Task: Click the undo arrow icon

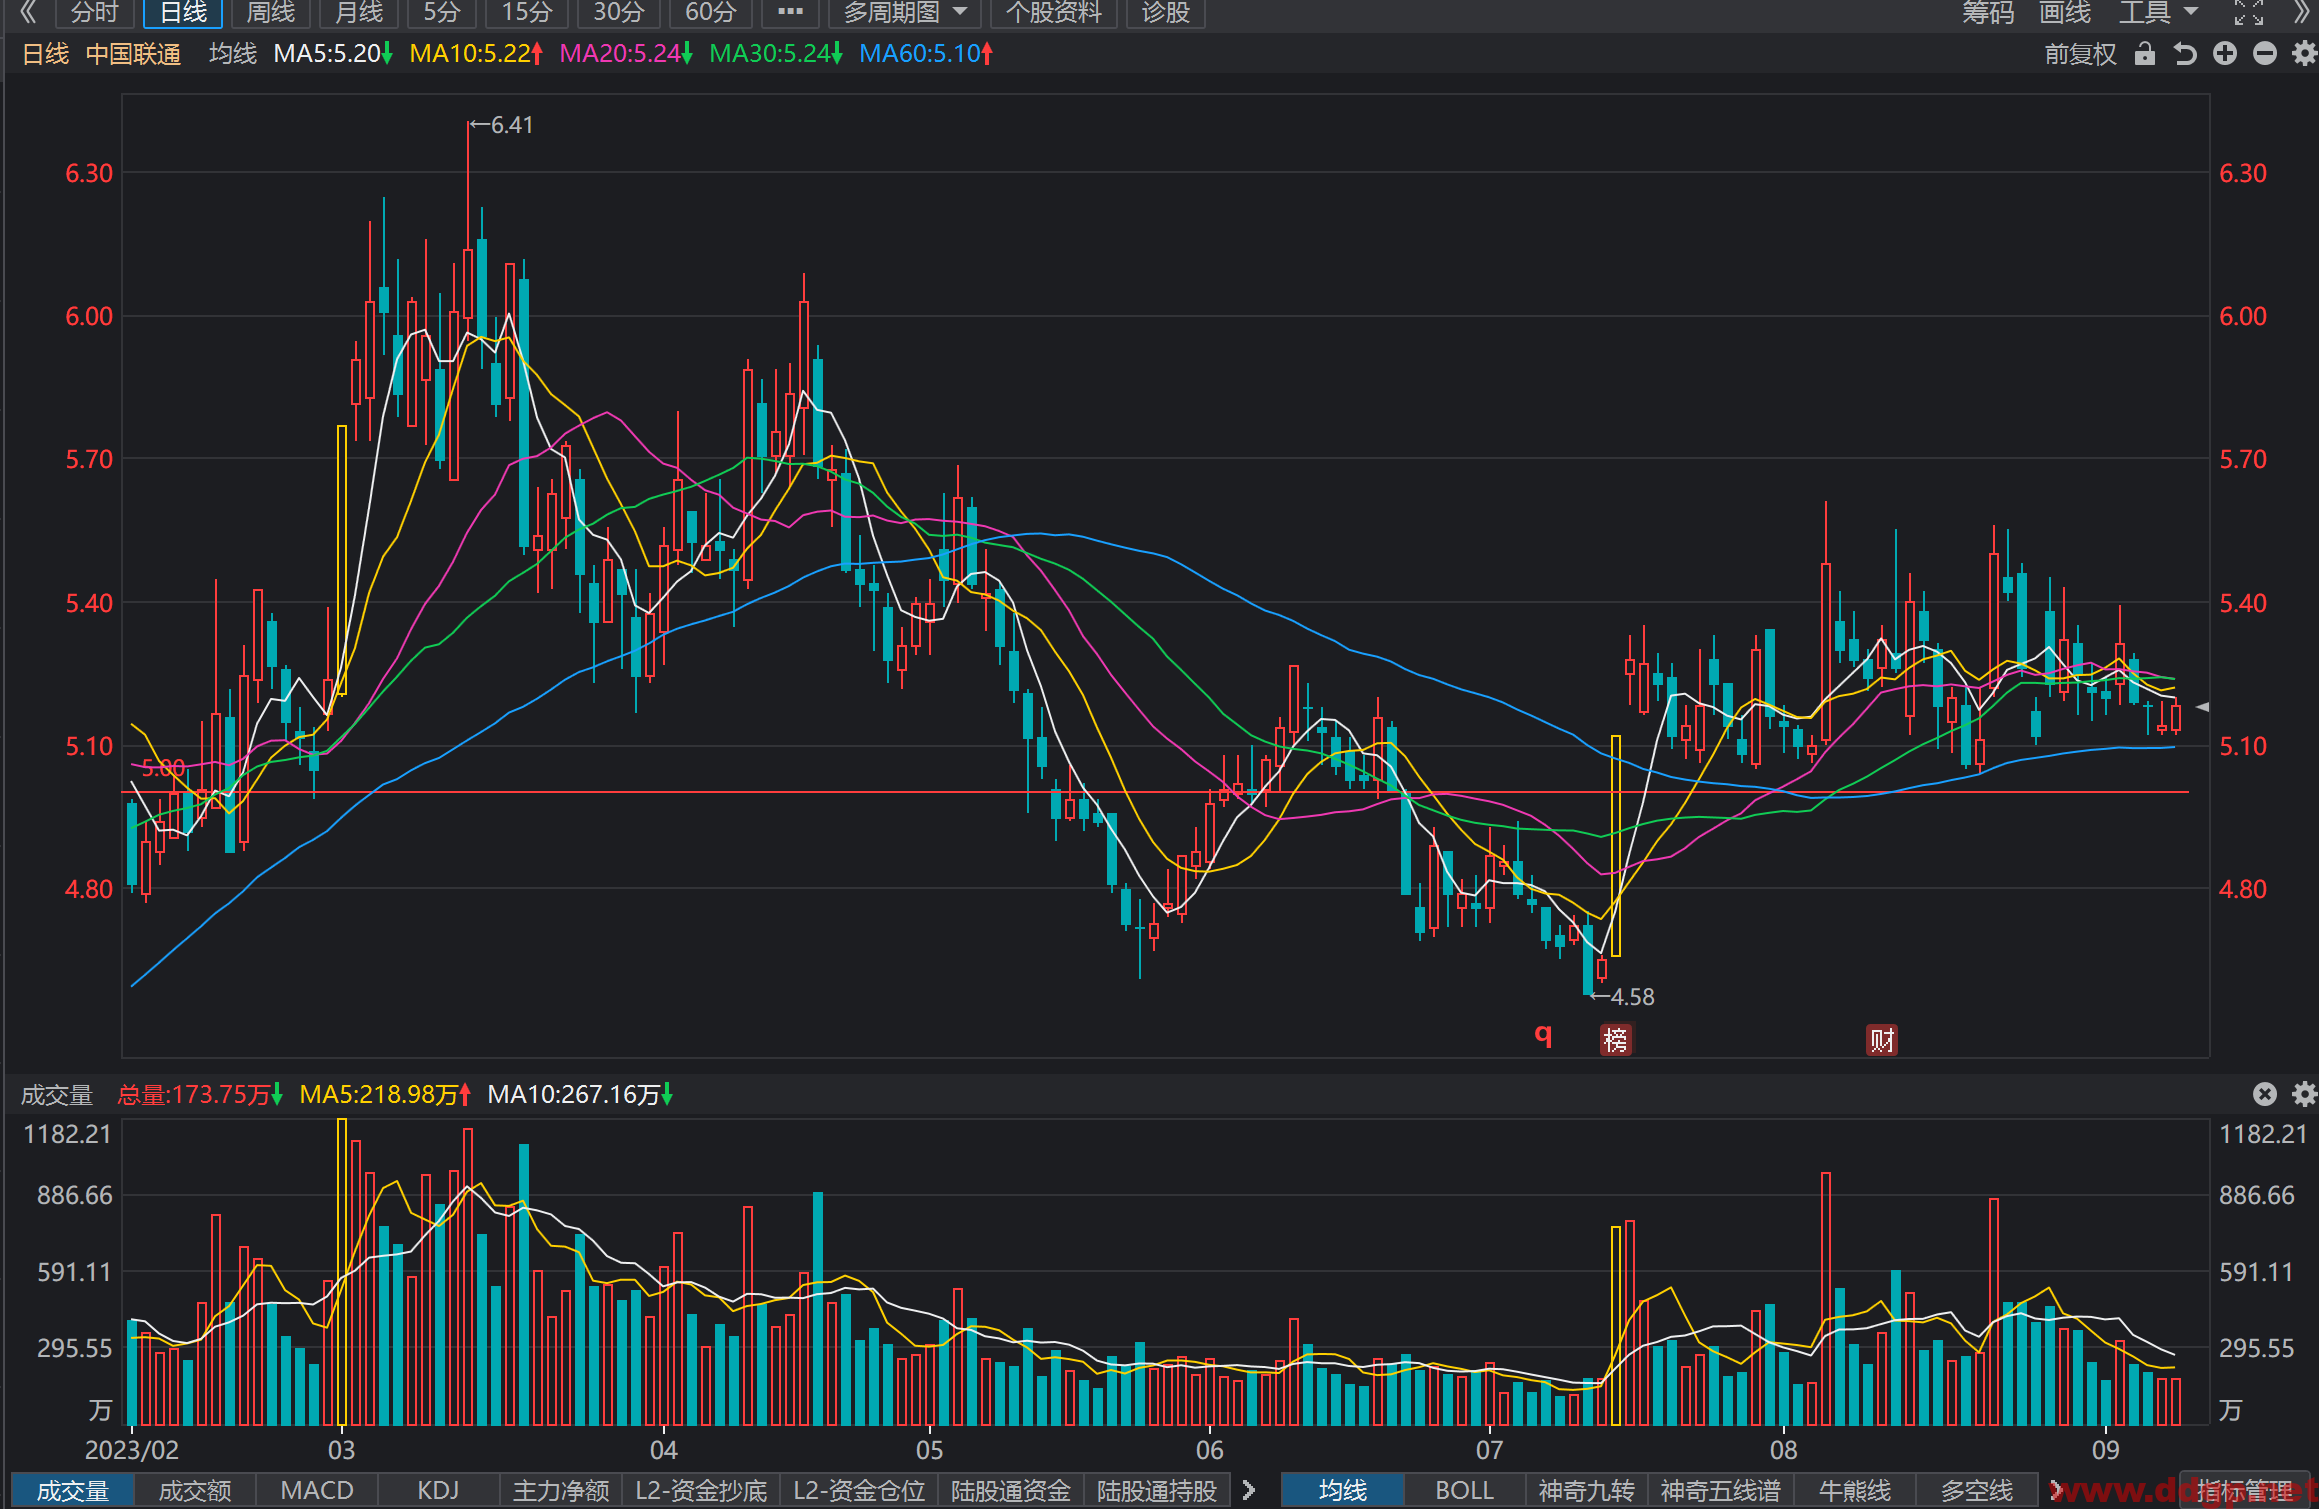Action: (2185, 54)
